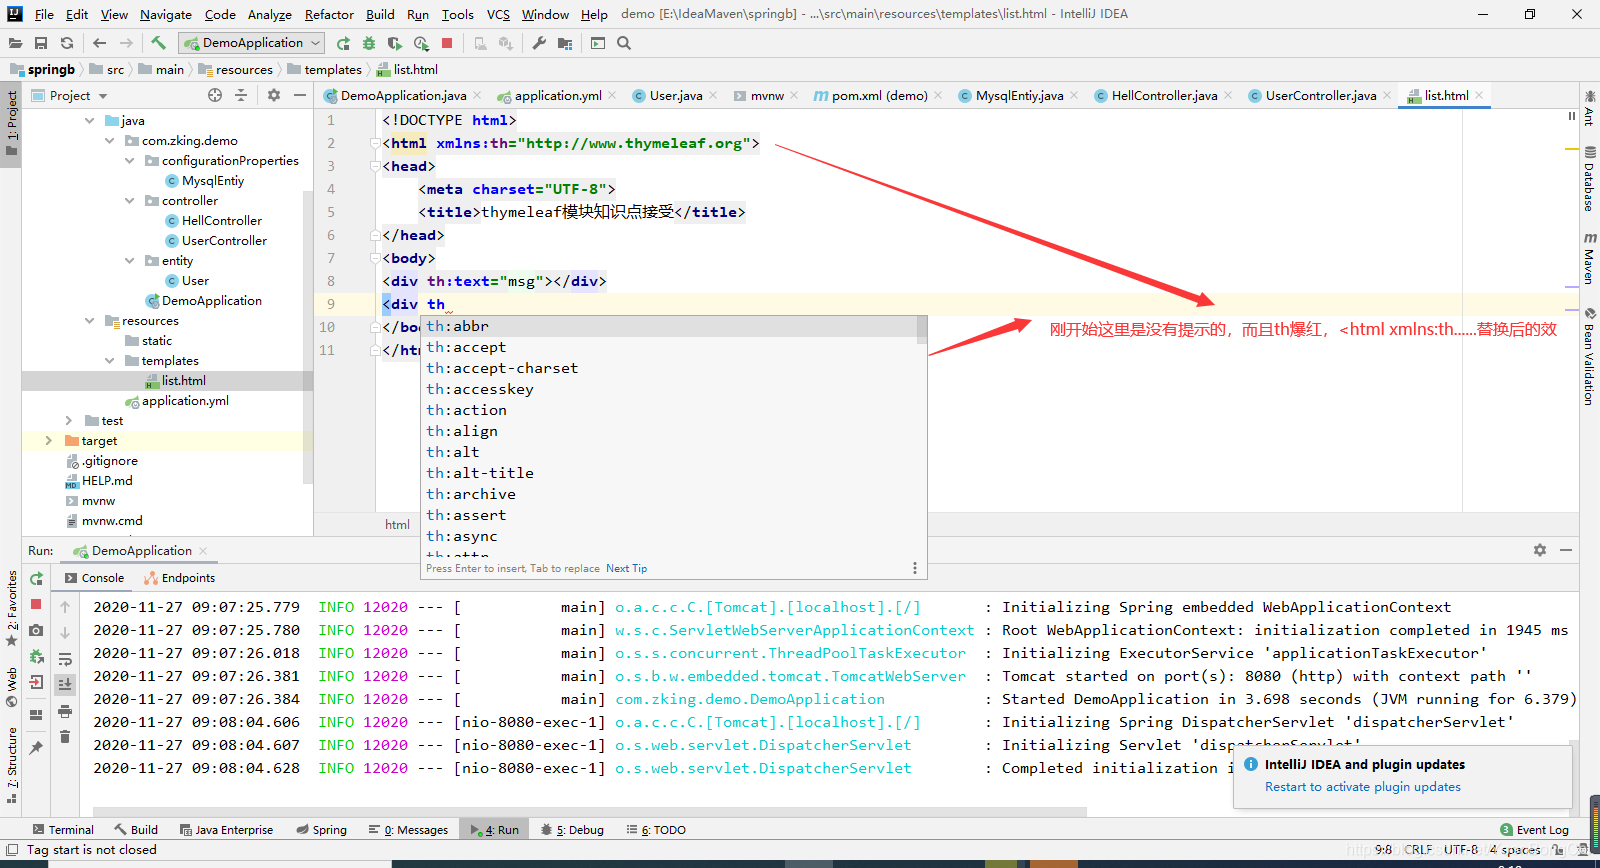This screenshot has width=1600, height=868.
Task: Collapse the controller package
Action: click(129, 200)
